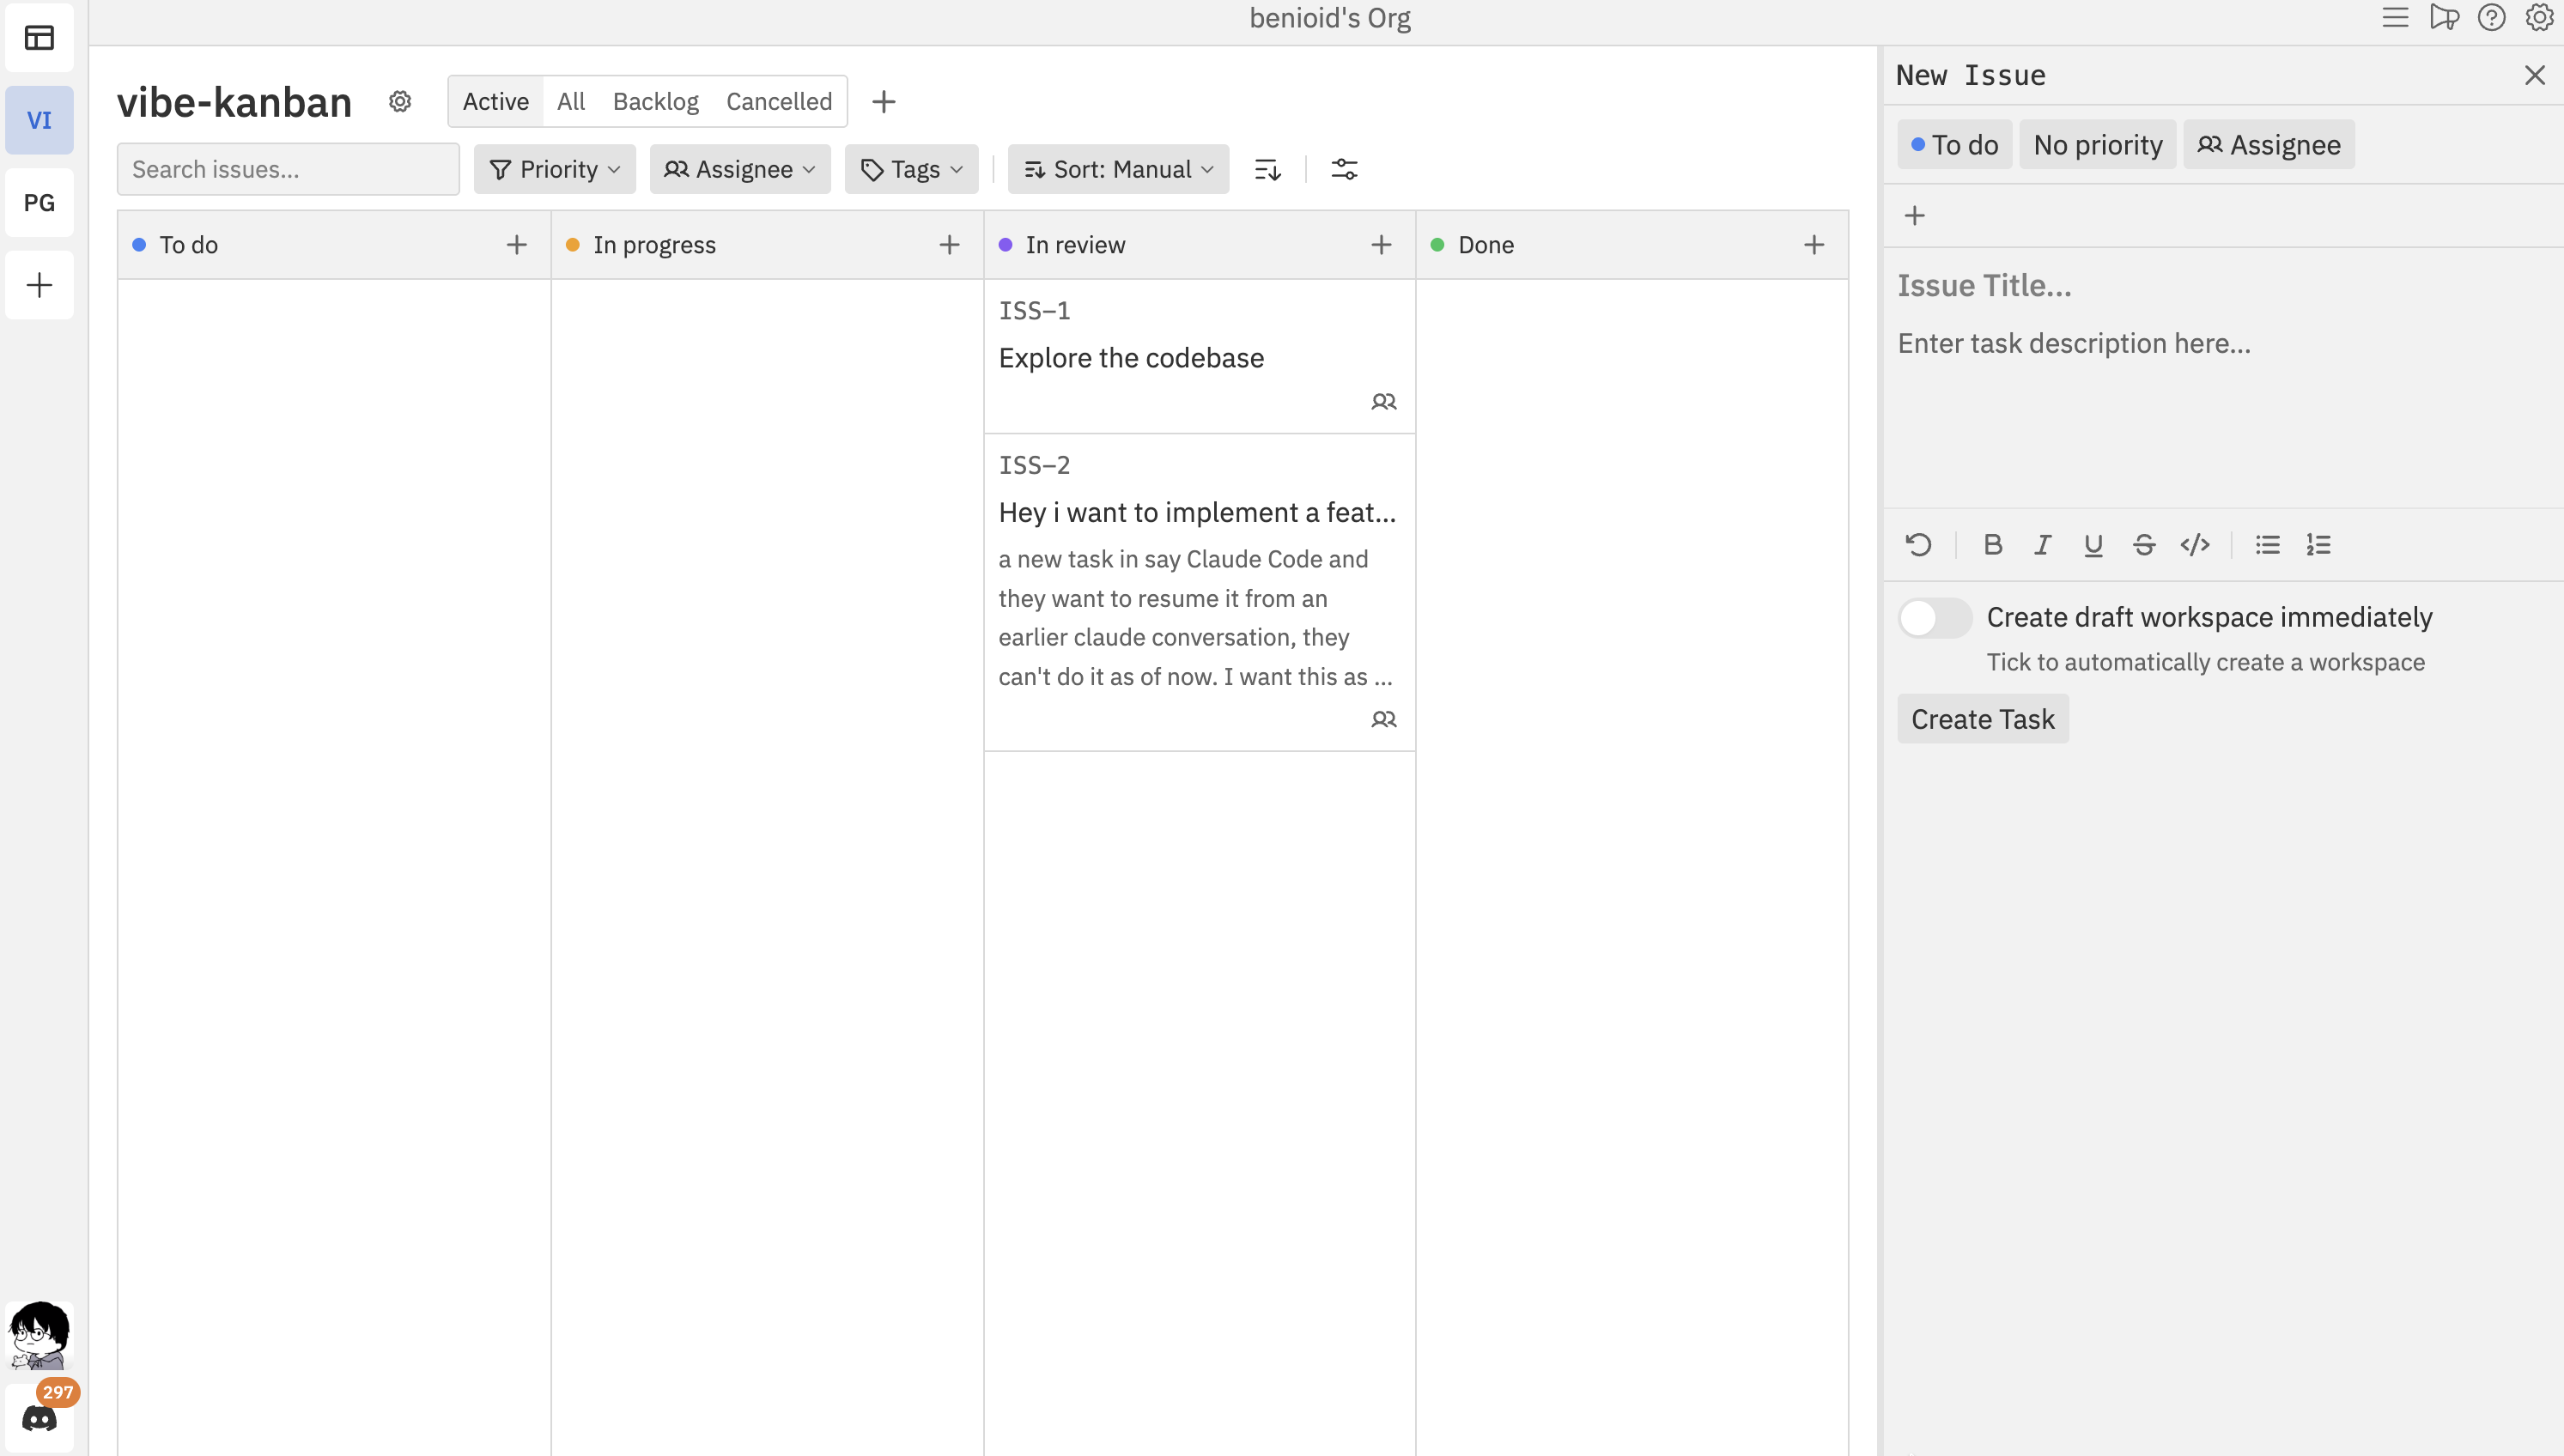Open vibe-kanban board settings gear
The image size is (2564, 1456).
point(400,101)
